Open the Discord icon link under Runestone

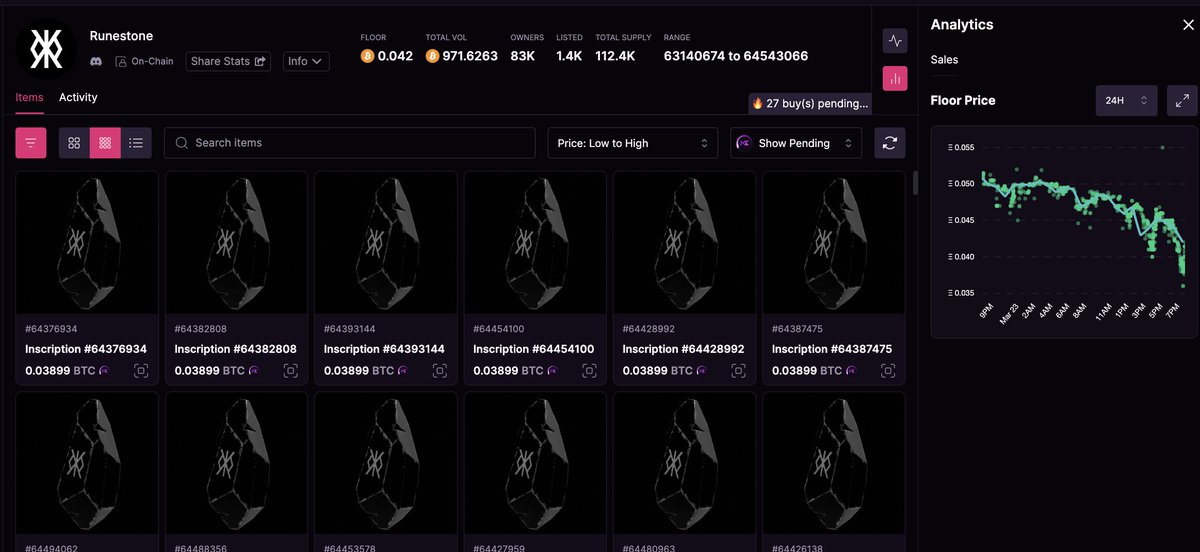coord(97,61)
